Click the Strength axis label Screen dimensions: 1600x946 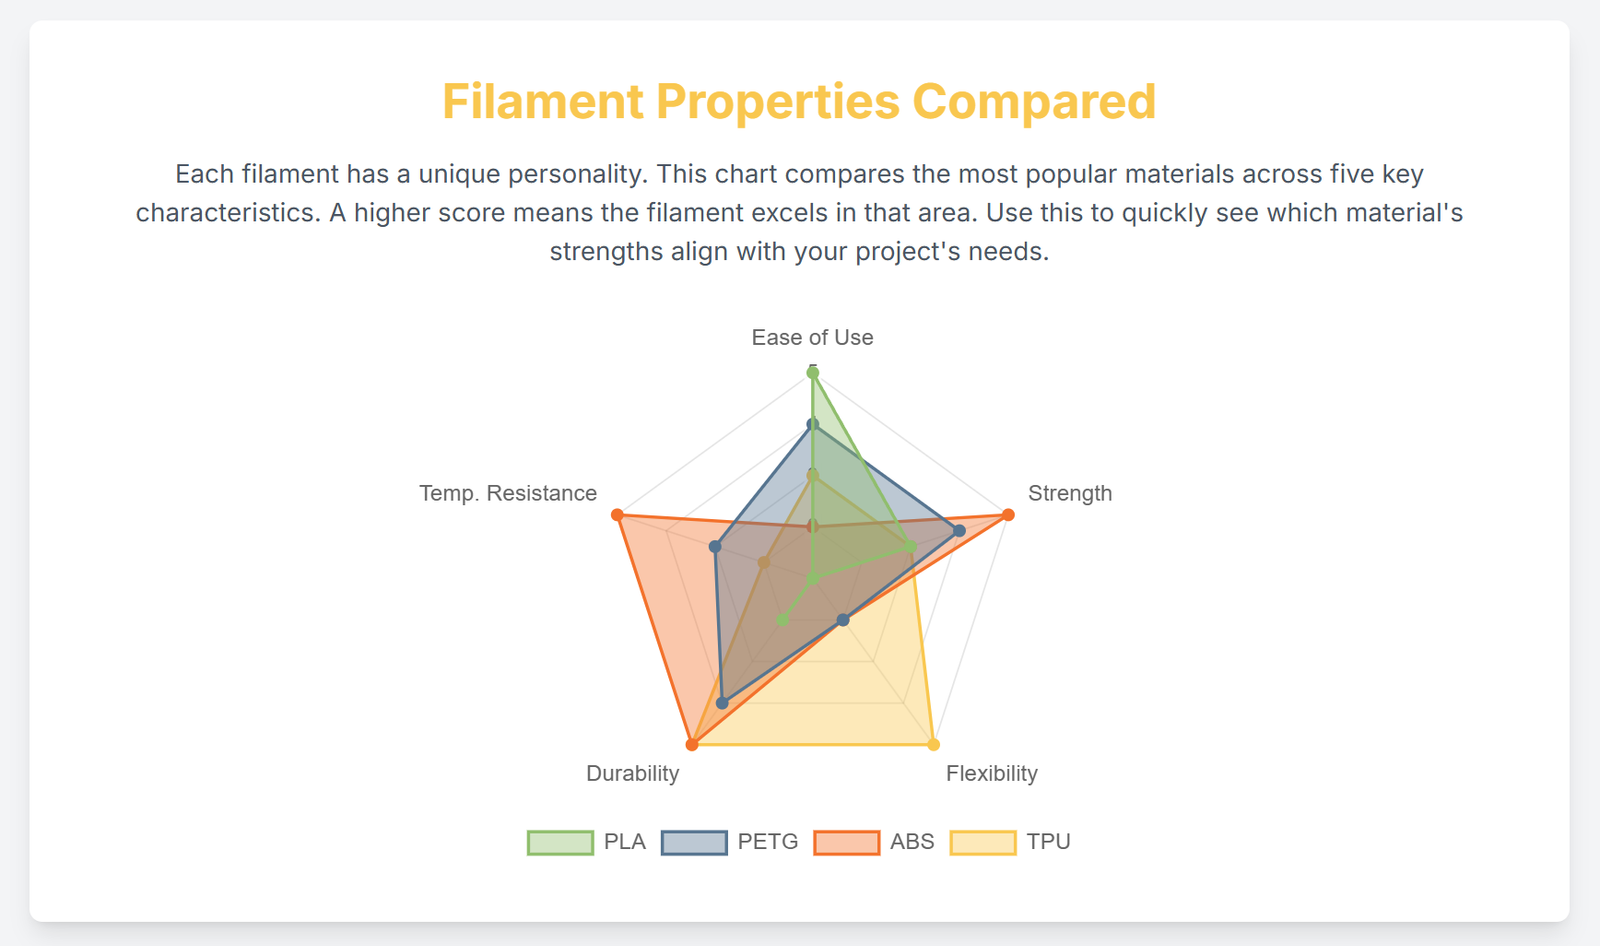[1069, 493]
